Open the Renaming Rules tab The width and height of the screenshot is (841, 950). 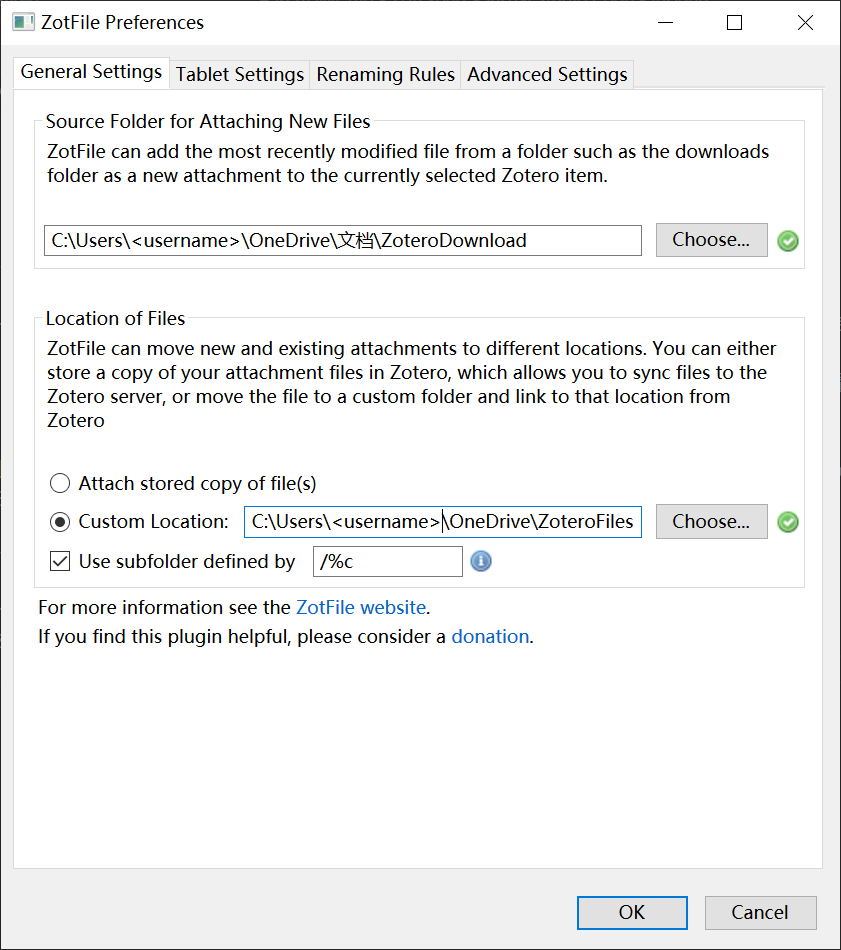point(385,75)
